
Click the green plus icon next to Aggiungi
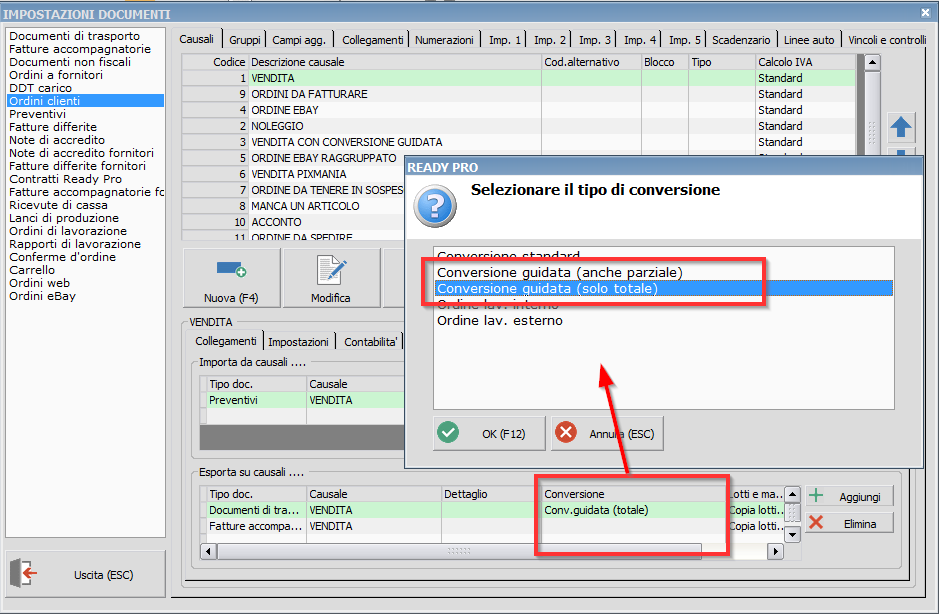(x=816, y=496)
